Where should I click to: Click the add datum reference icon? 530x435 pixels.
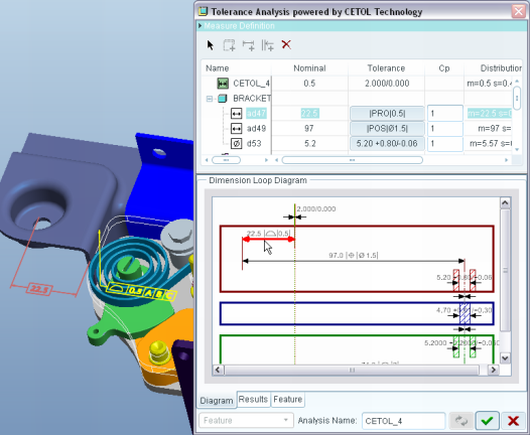click(267, 45)
